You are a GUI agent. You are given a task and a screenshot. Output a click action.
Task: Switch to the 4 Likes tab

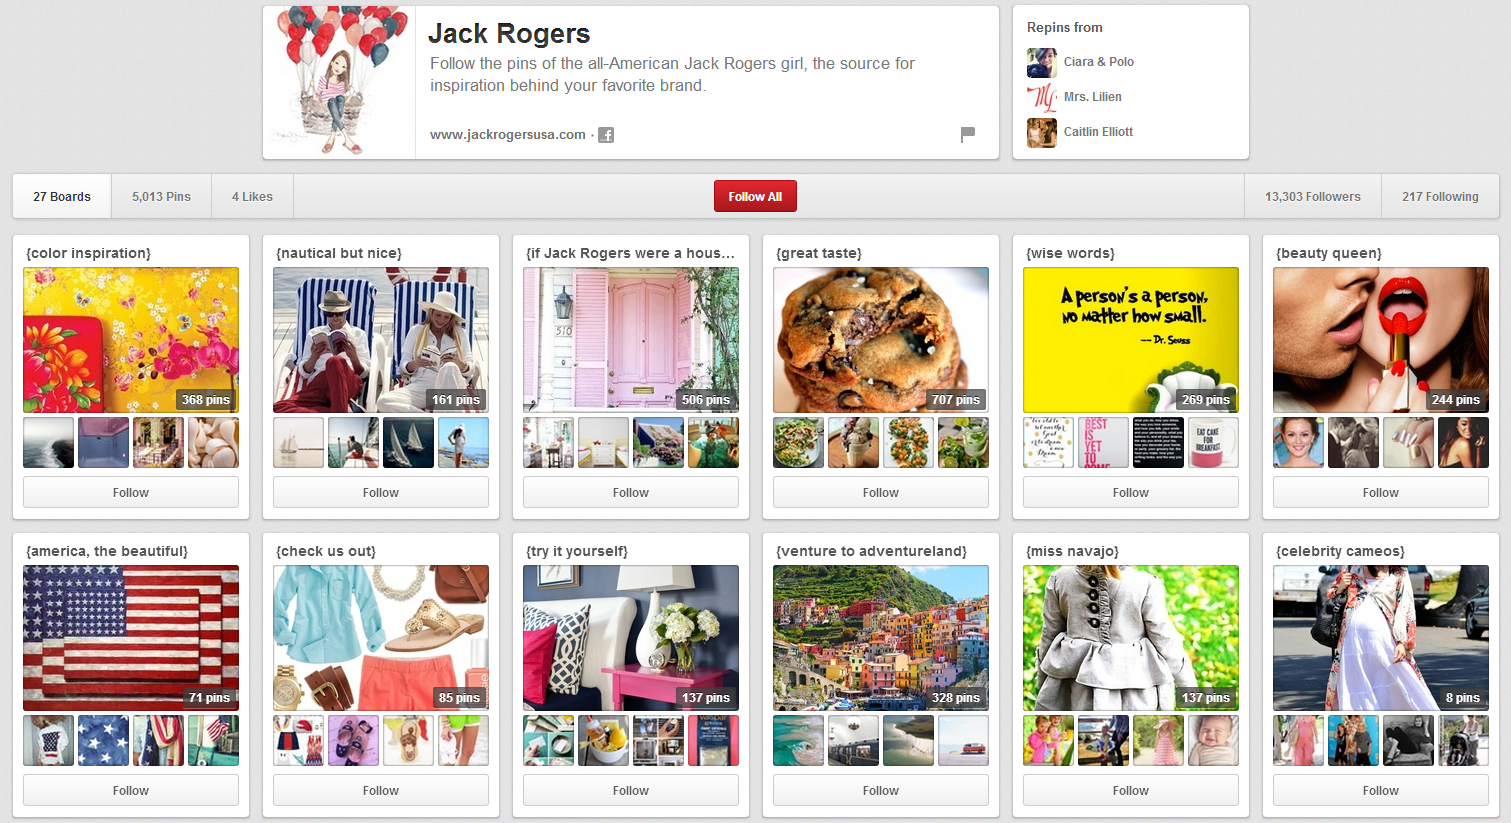click(252, 196)
